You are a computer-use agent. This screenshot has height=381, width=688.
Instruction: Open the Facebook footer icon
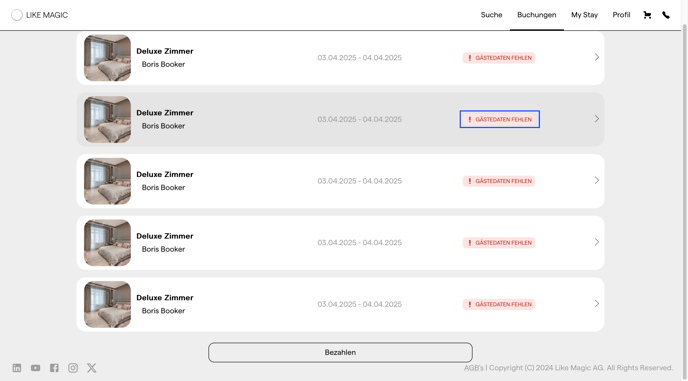pyautogui.click(x=54, y=368)
